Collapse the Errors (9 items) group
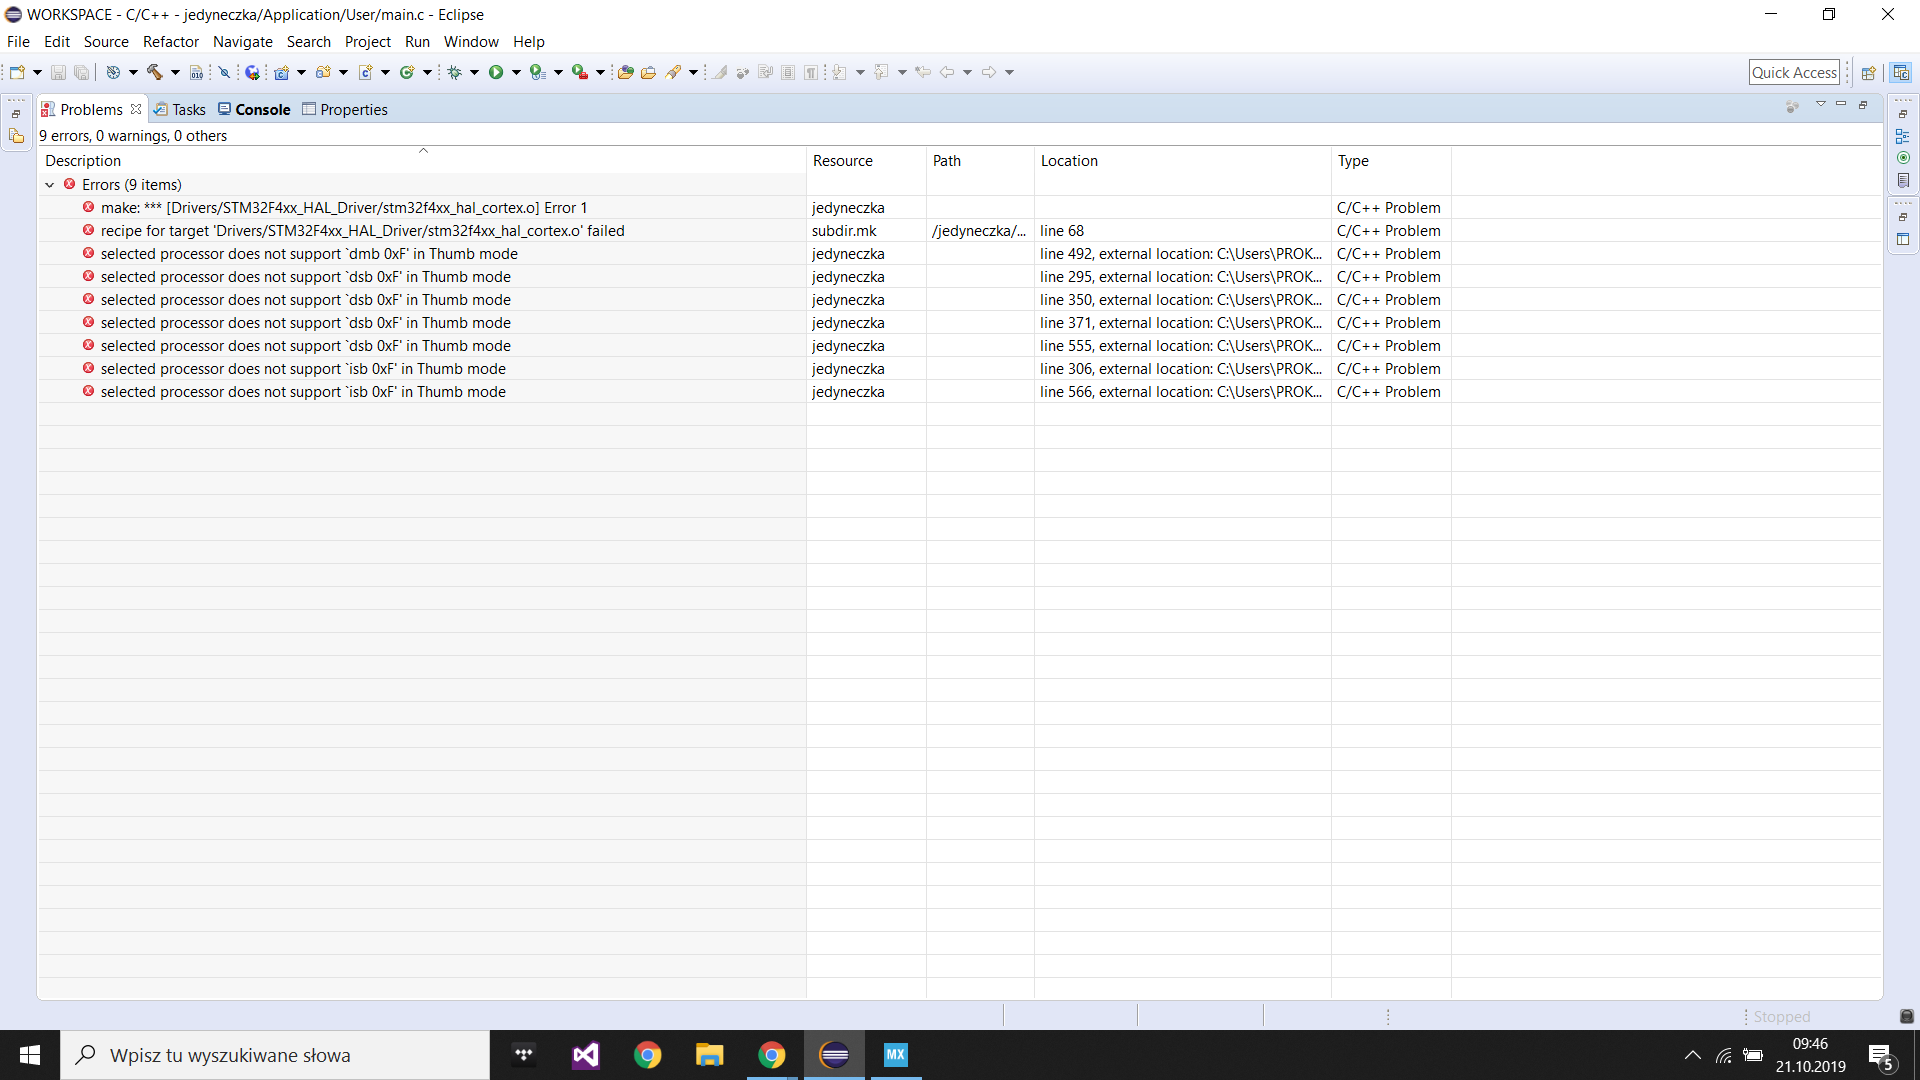Image resolution: width=1920 pixels, height=1080 pixels. [x=50, y=185]
